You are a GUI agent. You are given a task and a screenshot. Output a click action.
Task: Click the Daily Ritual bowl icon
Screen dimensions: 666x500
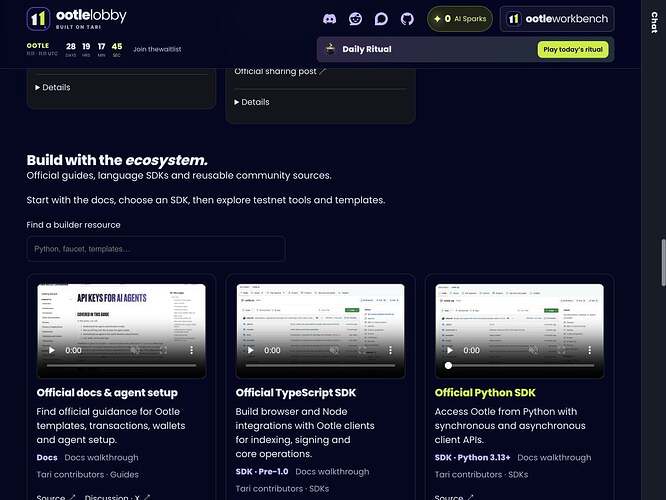(x=330, y=49)
